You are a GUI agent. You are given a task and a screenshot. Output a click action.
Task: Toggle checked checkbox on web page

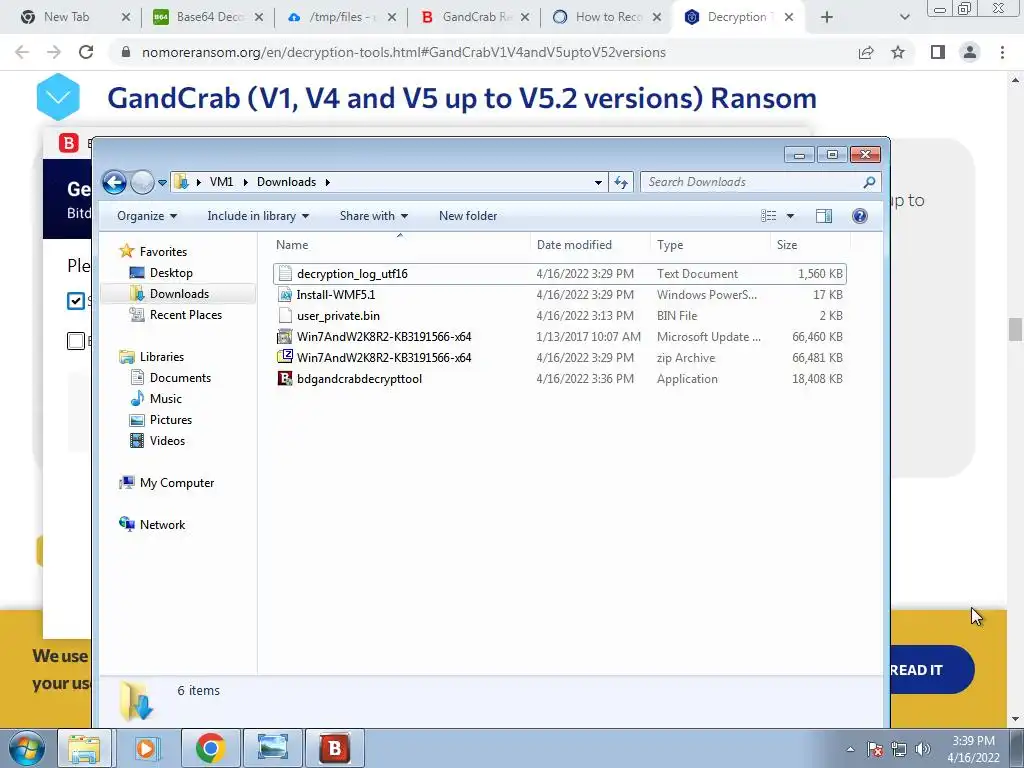[76, 300]
